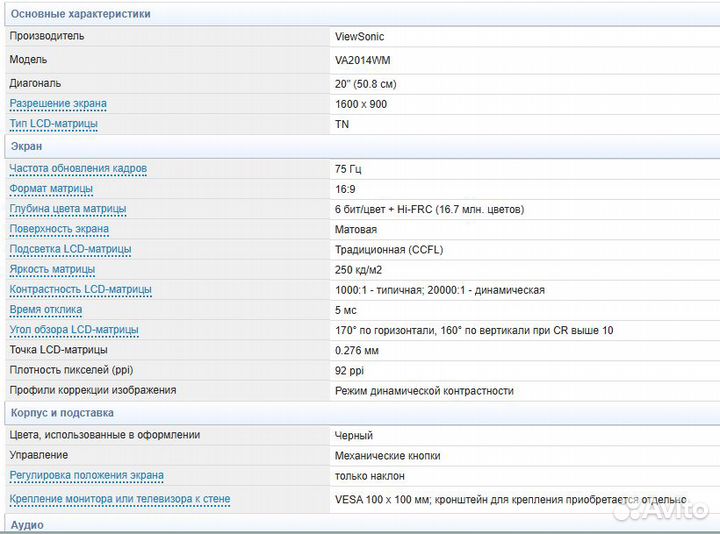
Task: Click the 'Глубина цвета матрицы' link
Action: coord(68,209)
